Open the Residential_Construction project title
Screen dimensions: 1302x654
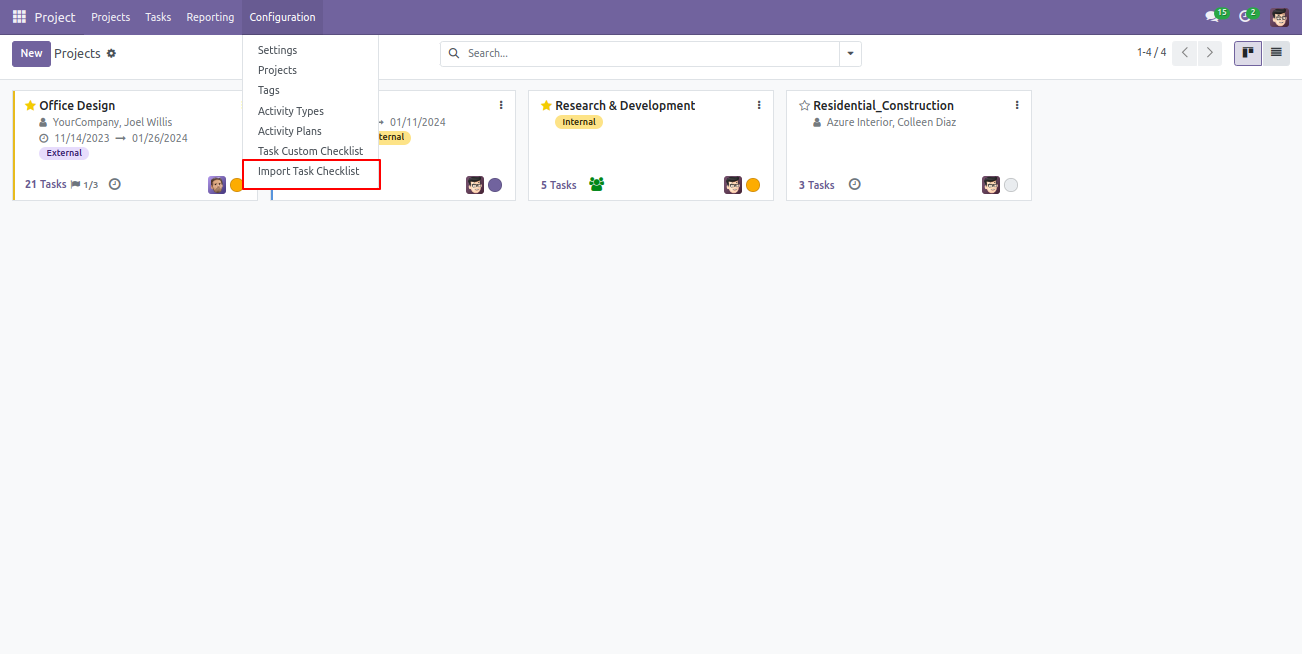(x=883, y=105)
